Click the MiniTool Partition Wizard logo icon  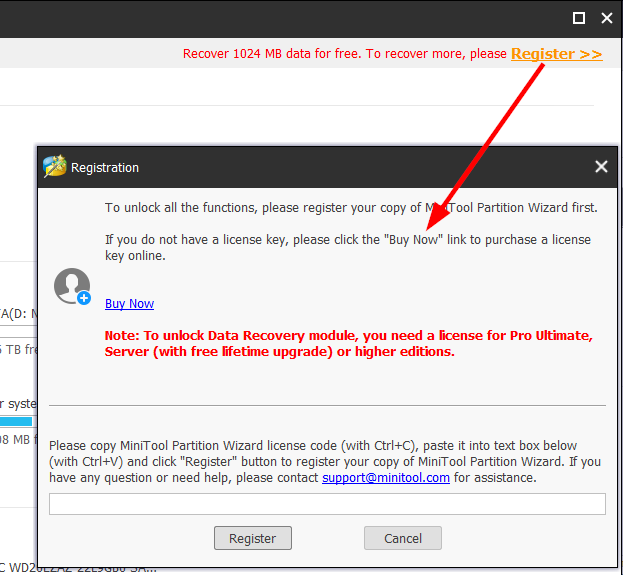point(54,166)
